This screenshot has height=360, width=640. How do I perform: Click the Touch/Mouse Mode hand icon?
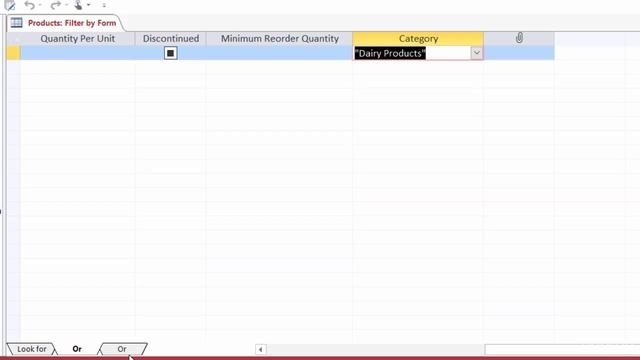[78, 5]
